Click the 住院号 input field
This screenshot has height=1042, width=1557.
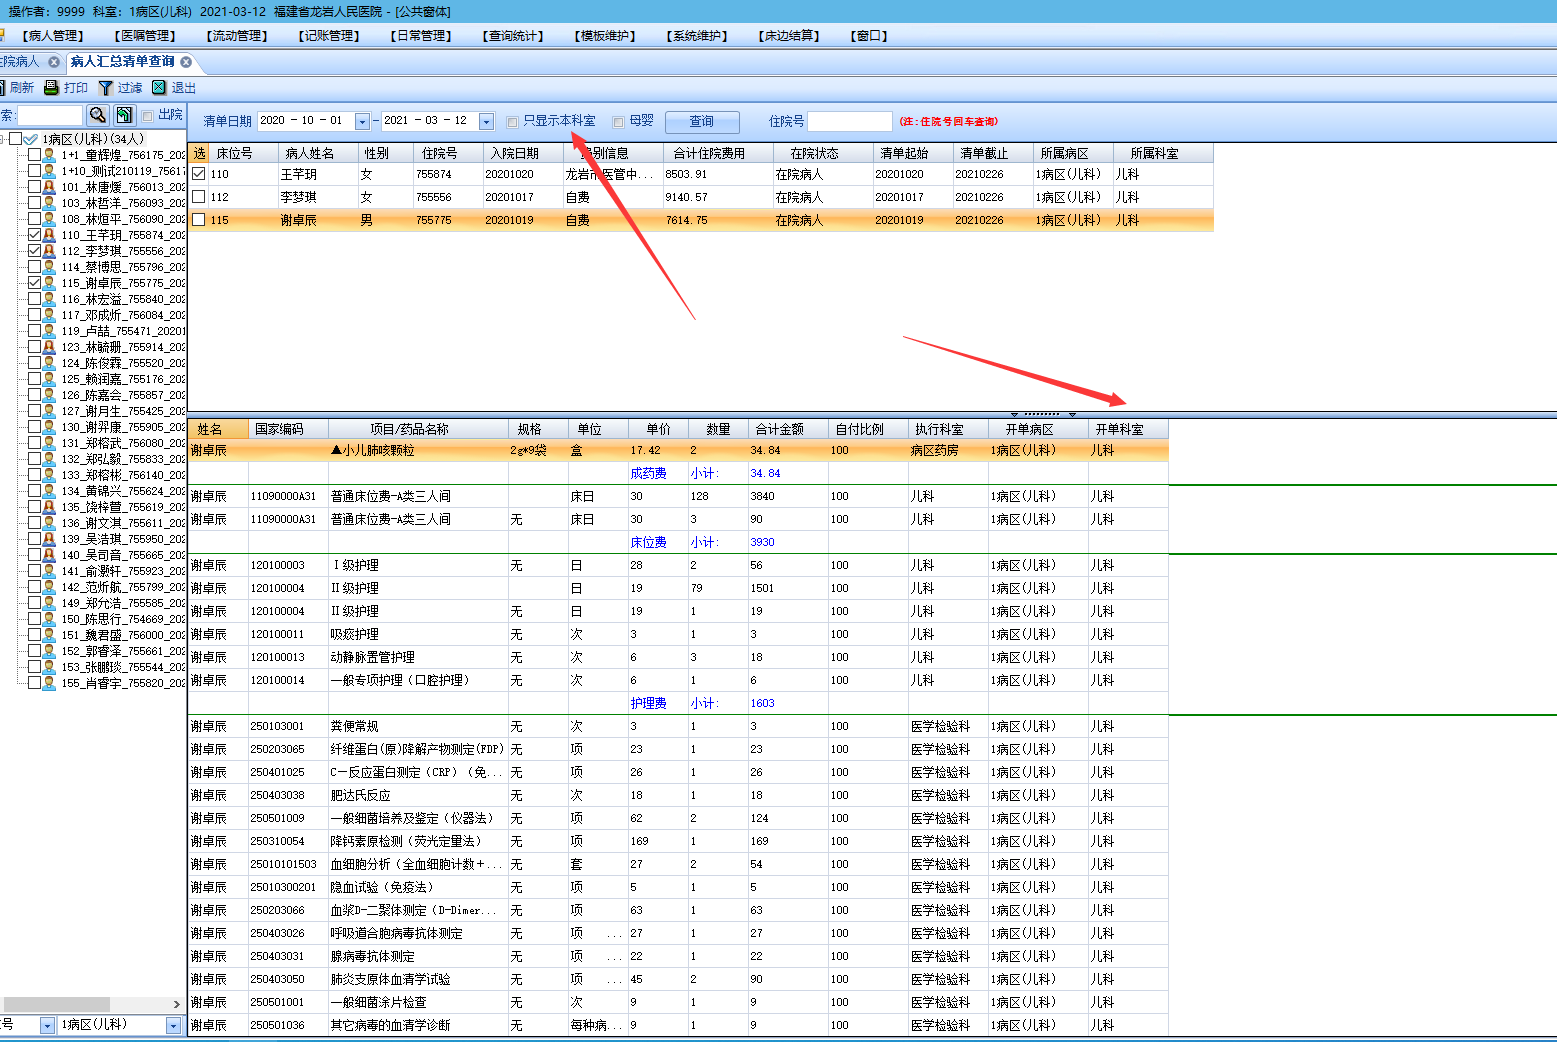pyautogui.click(x=849, y=122)
